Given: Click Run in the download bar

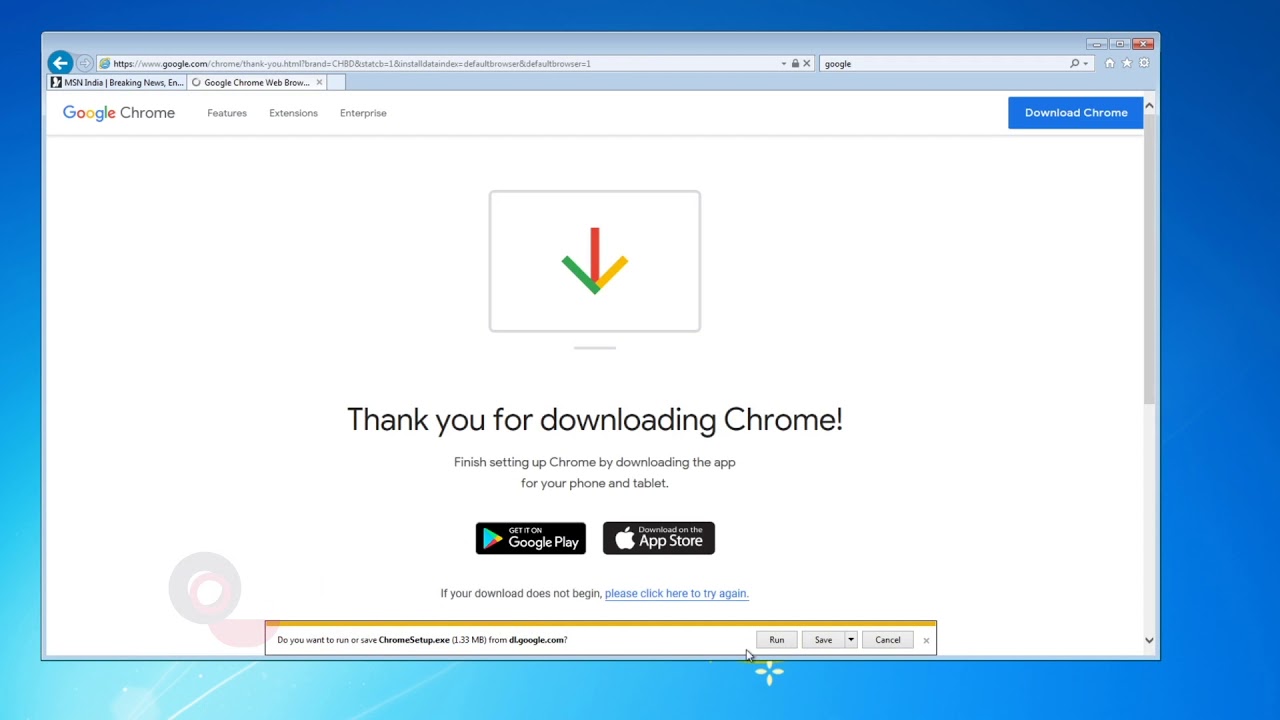Looking at the screenshot, I should tap(777, 640).
